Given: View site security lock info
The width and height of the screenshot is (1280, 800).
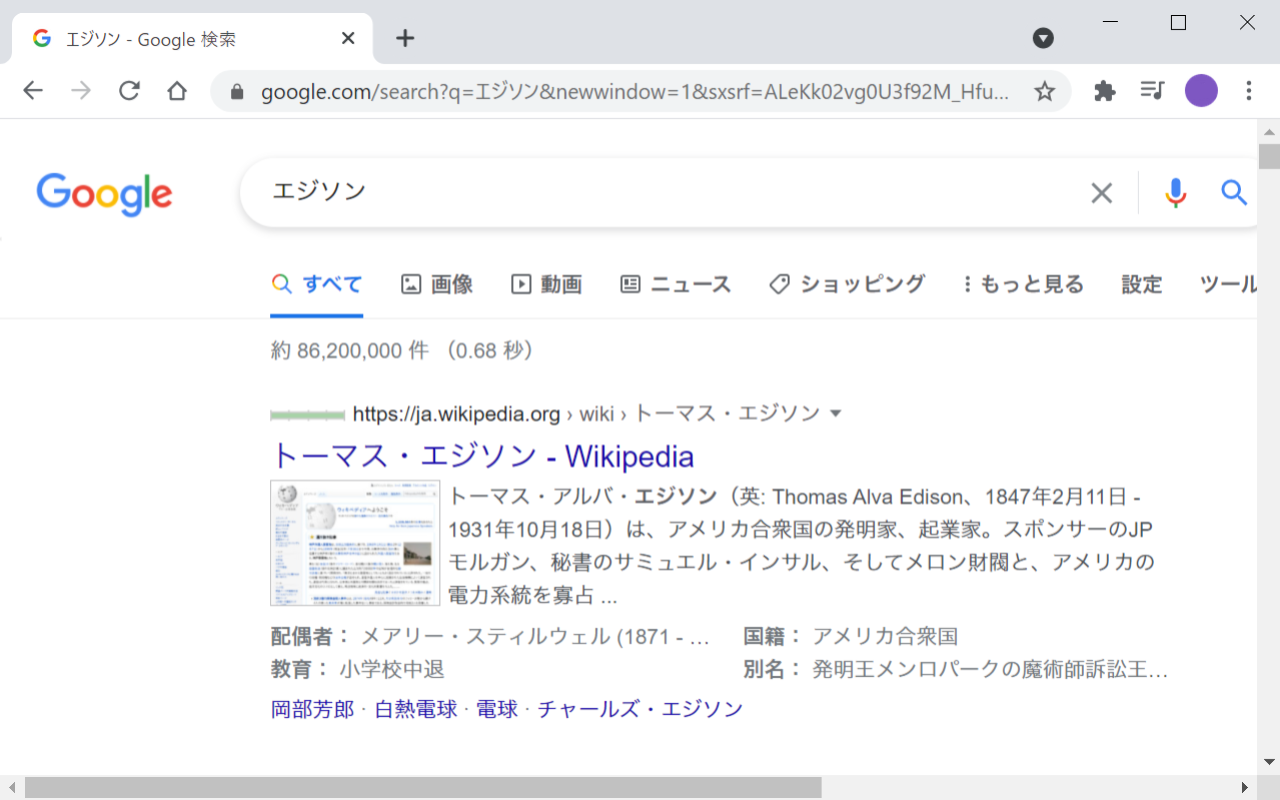Looking at the screenshot, I should (237, 92).
